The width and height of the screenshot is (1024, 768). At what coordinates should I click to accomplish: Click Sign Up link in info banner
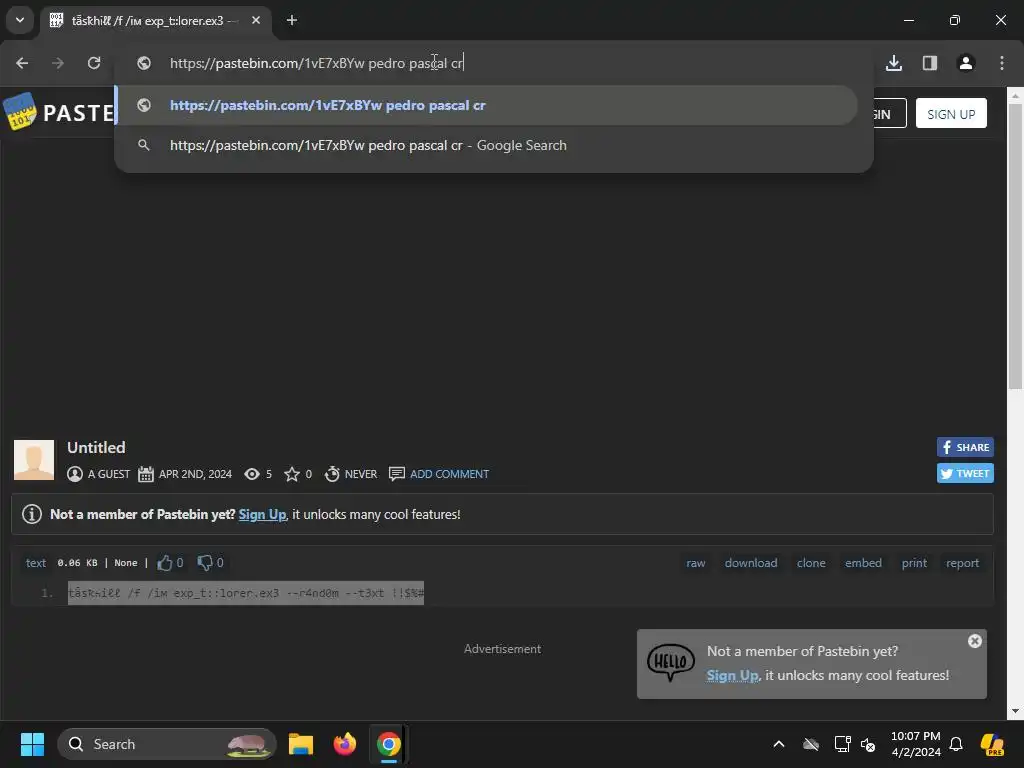262,515
